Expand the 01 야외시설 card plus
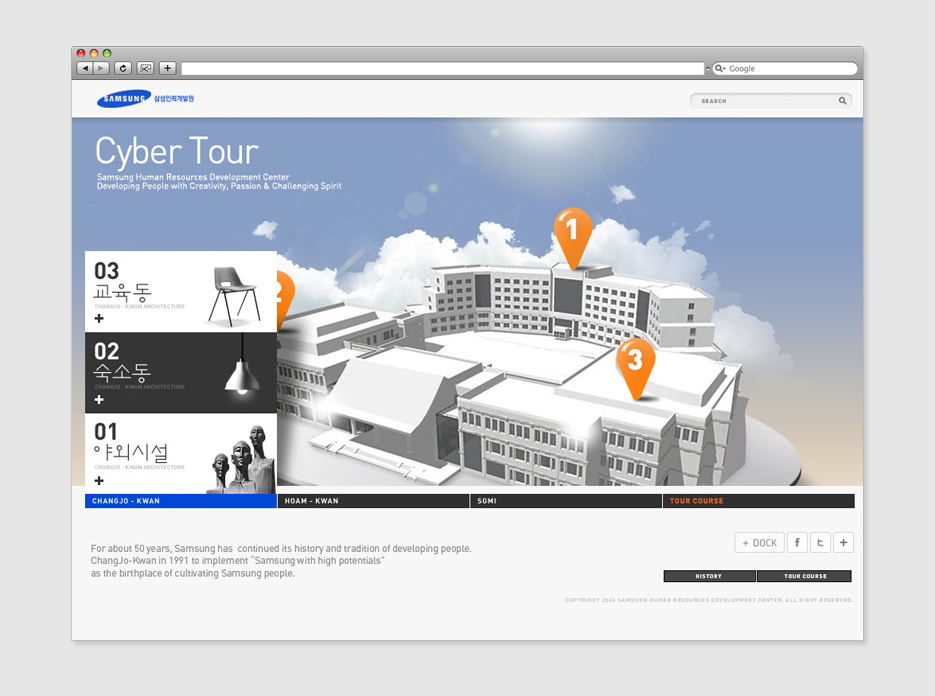The image size is (935, 696). click(99, 481)
